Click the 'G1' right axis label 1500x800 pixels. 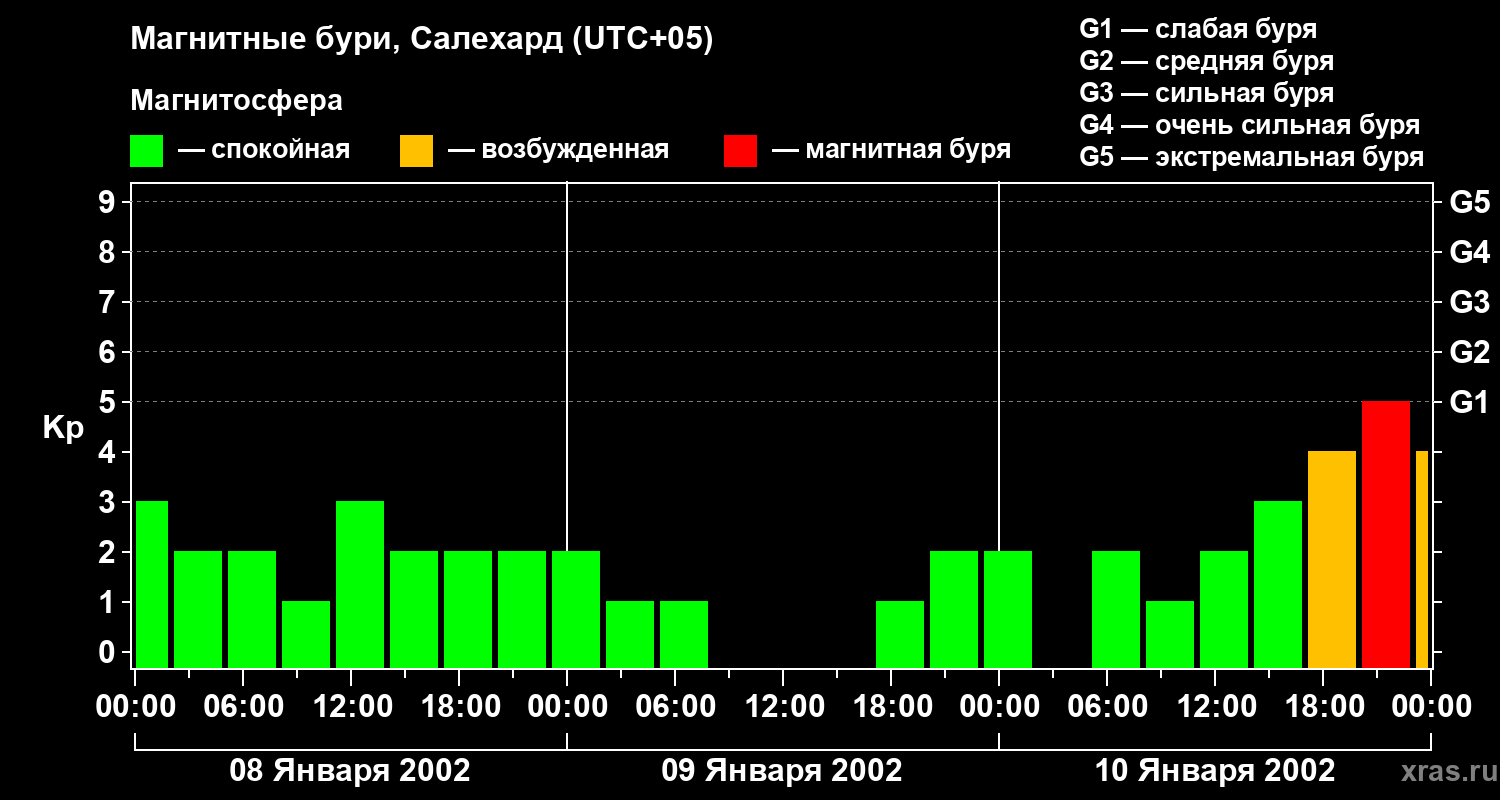(1469, 402)
